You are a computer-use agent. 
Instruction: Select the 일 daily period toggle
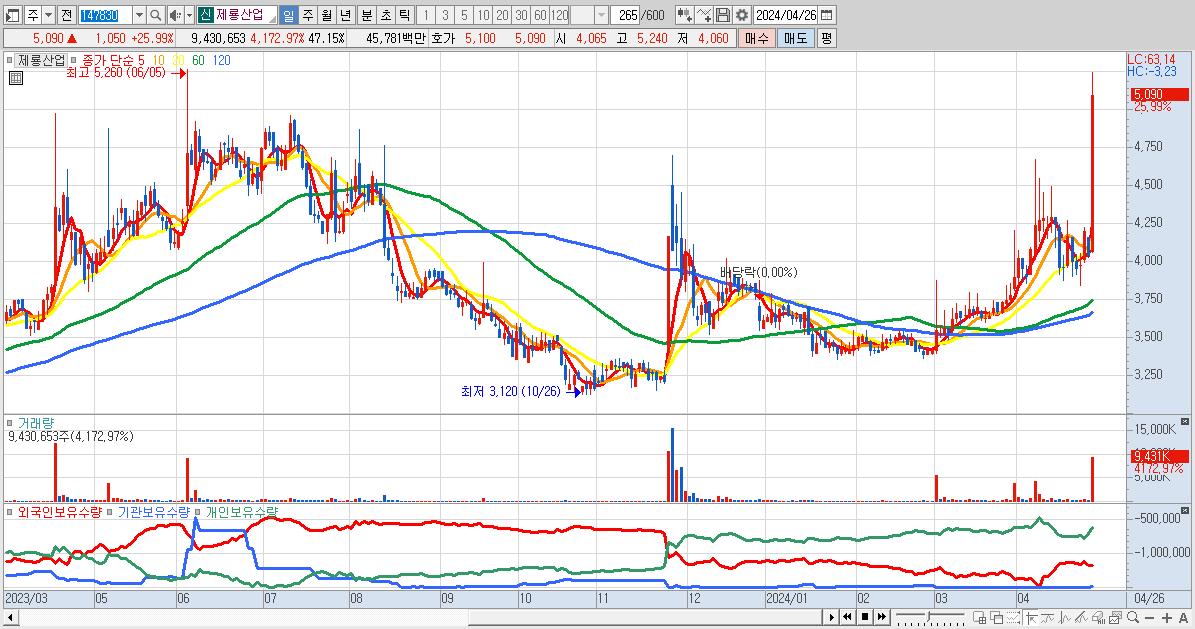point(288,14)
